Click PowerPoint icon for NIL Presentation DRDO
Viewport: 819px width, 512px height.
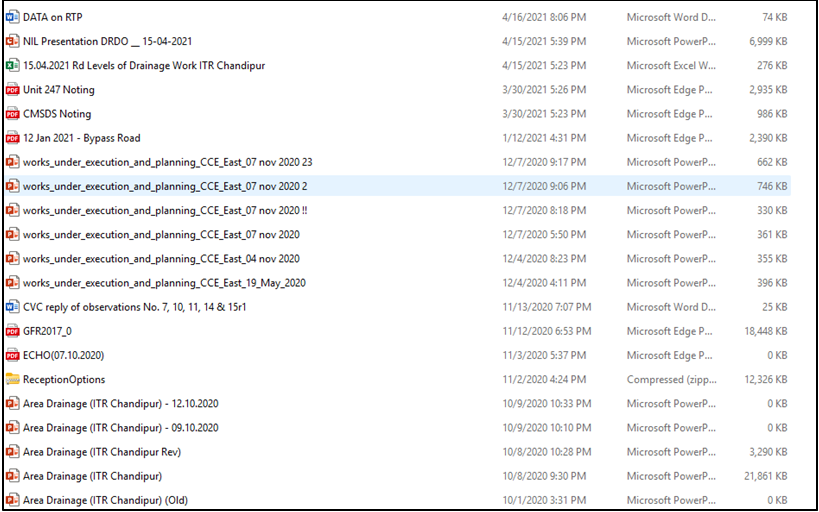[x=12, y=41]
